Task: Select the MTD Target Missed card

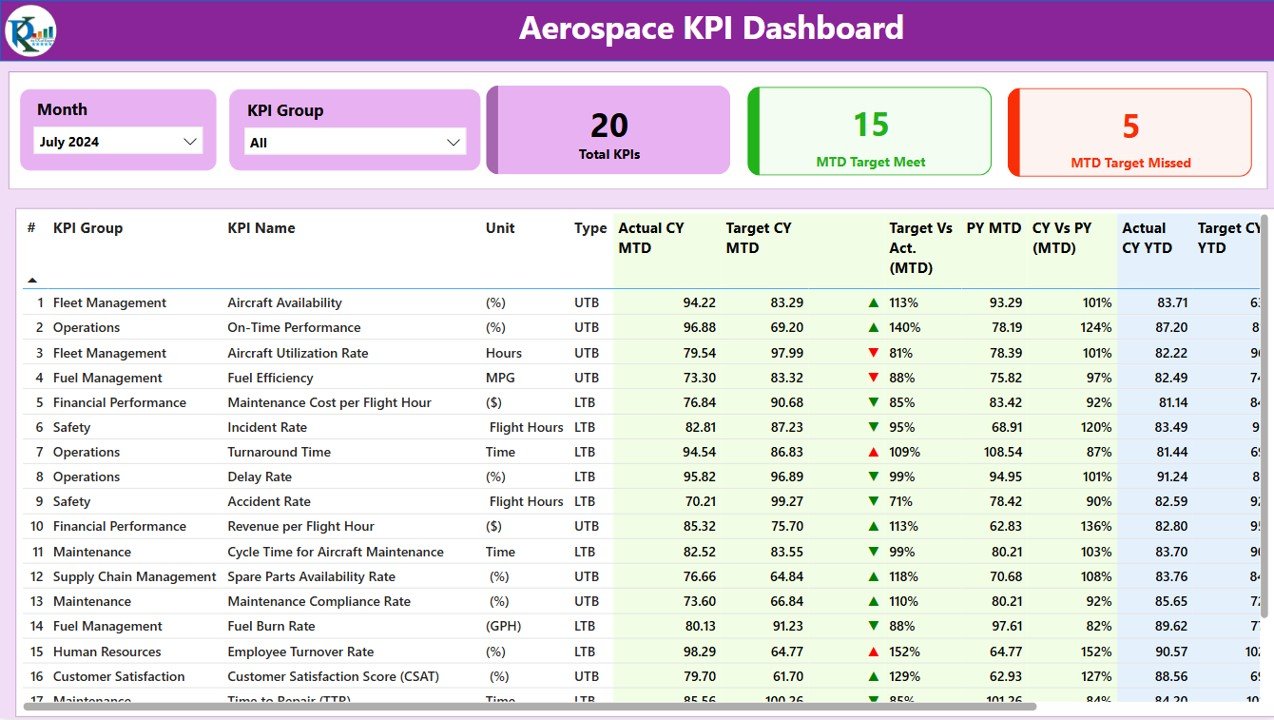Action: click(x=1130, y=132)
